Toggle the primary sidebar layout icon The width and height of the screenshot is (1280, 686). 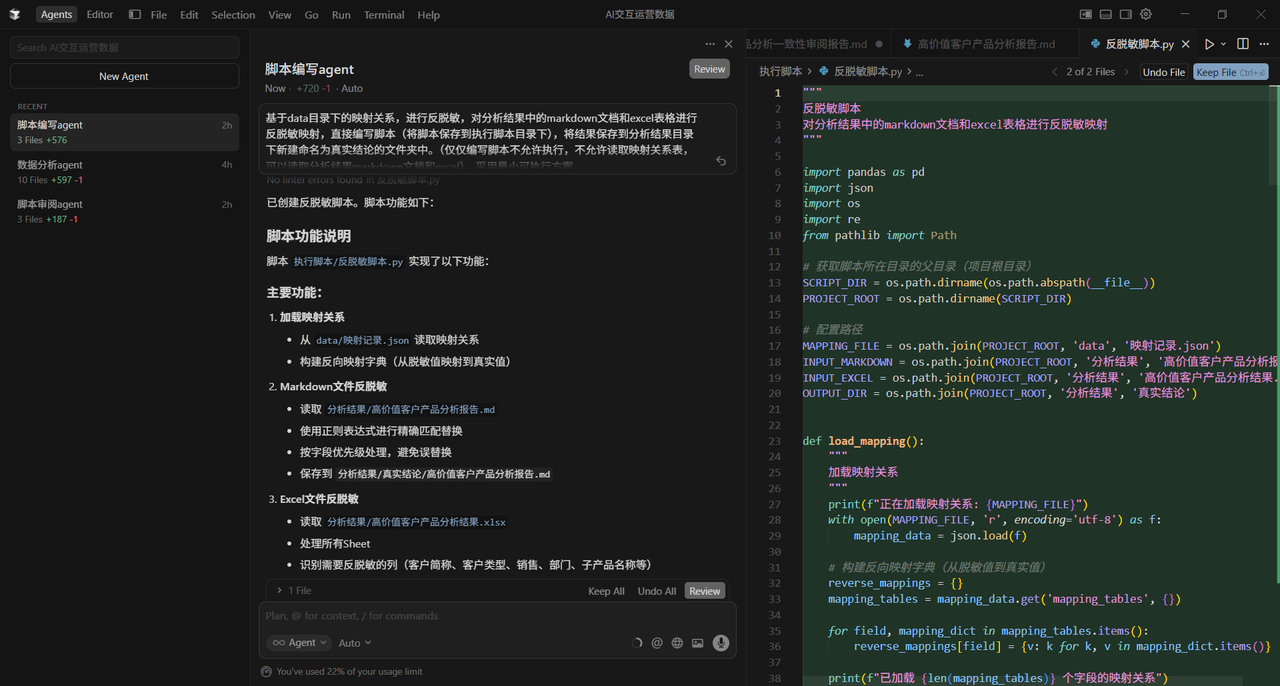click(1086, 14)
